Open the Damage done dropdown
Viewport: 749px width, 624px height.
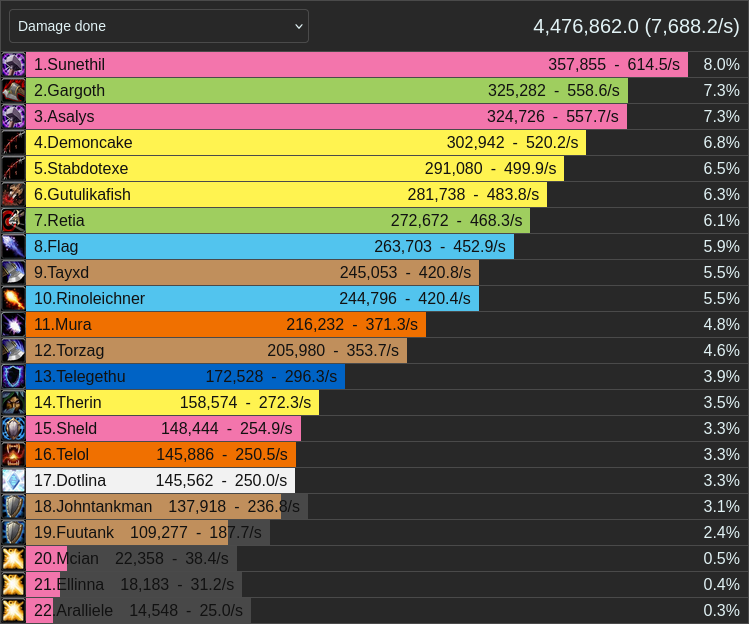[x=159, y=26]
